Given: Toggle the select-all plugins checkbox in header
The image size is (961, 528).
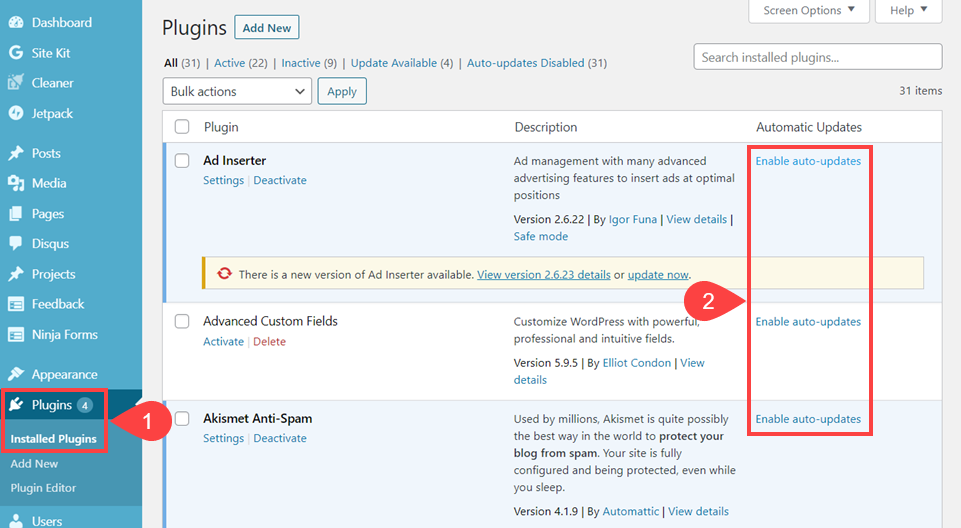Looking at the screenshot, I should point(182,127).
